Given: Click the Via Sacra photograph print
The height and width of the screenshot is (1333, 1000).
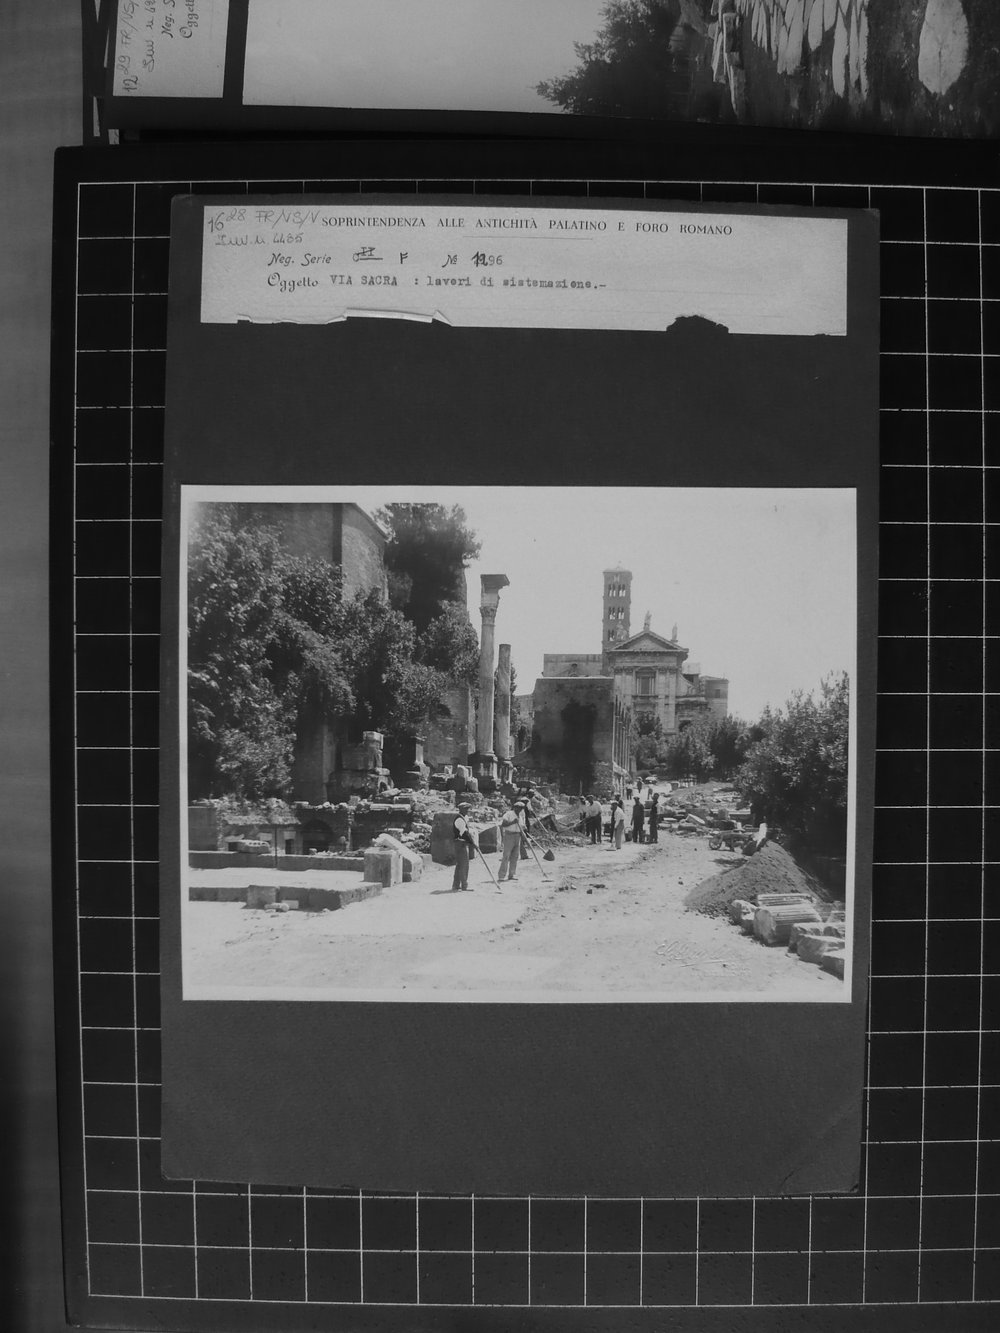Looking at the screenshot, I should (518, 744).
